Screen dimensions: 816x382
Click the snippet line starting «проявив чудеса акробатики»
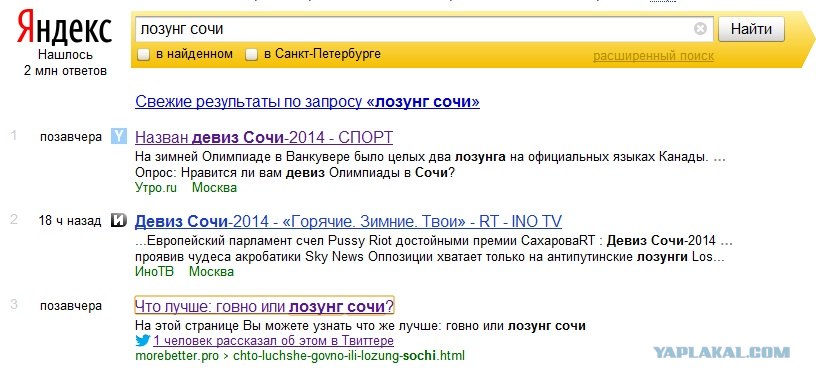[429, 257]
